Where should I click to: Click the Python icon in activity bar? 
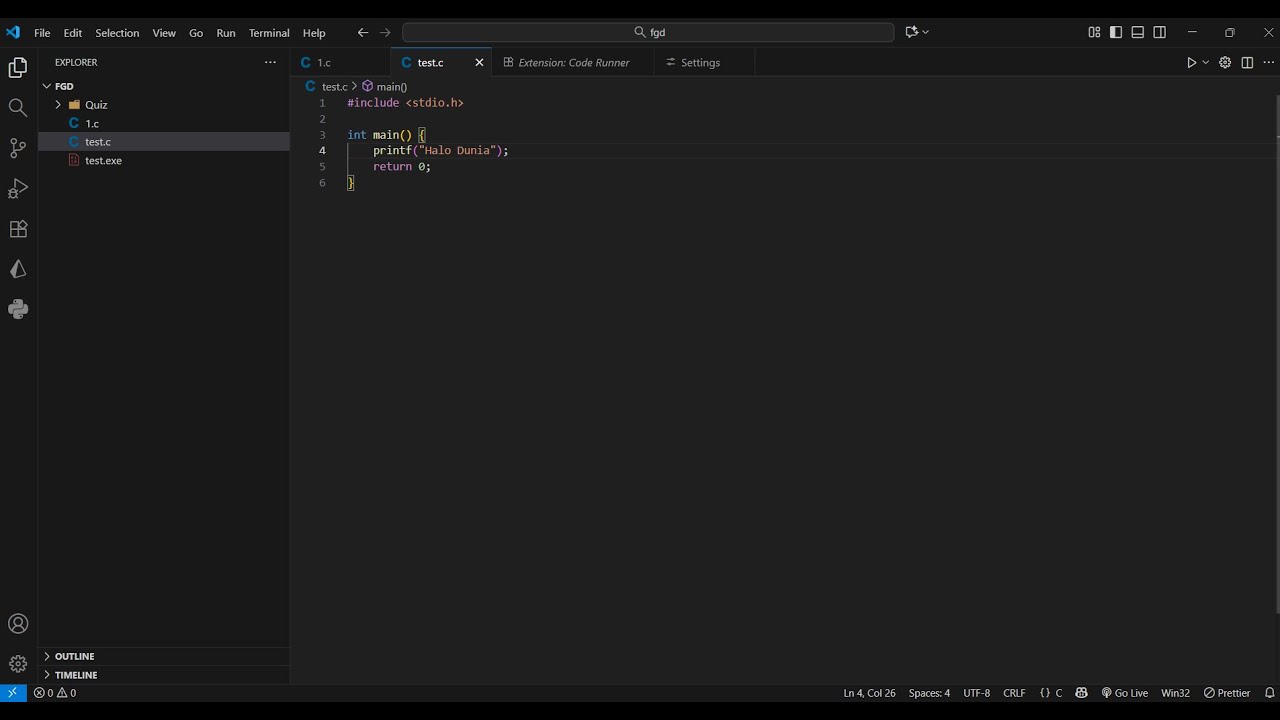pos(18,309)
